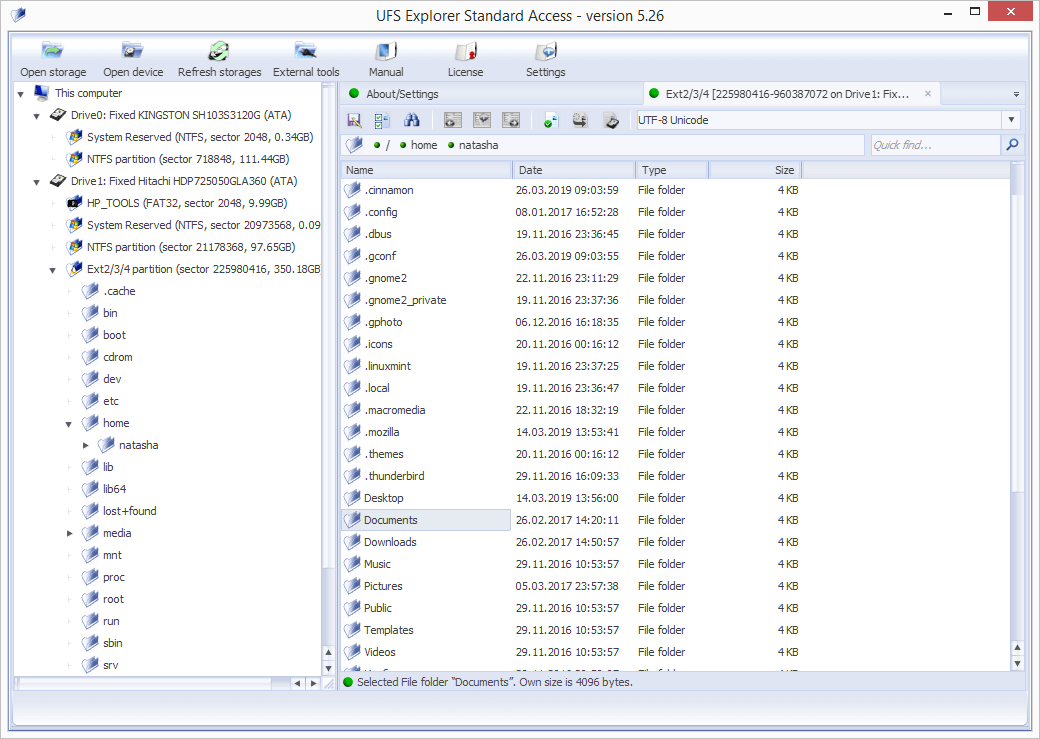Click the License icon

click(x=465, y=52)
